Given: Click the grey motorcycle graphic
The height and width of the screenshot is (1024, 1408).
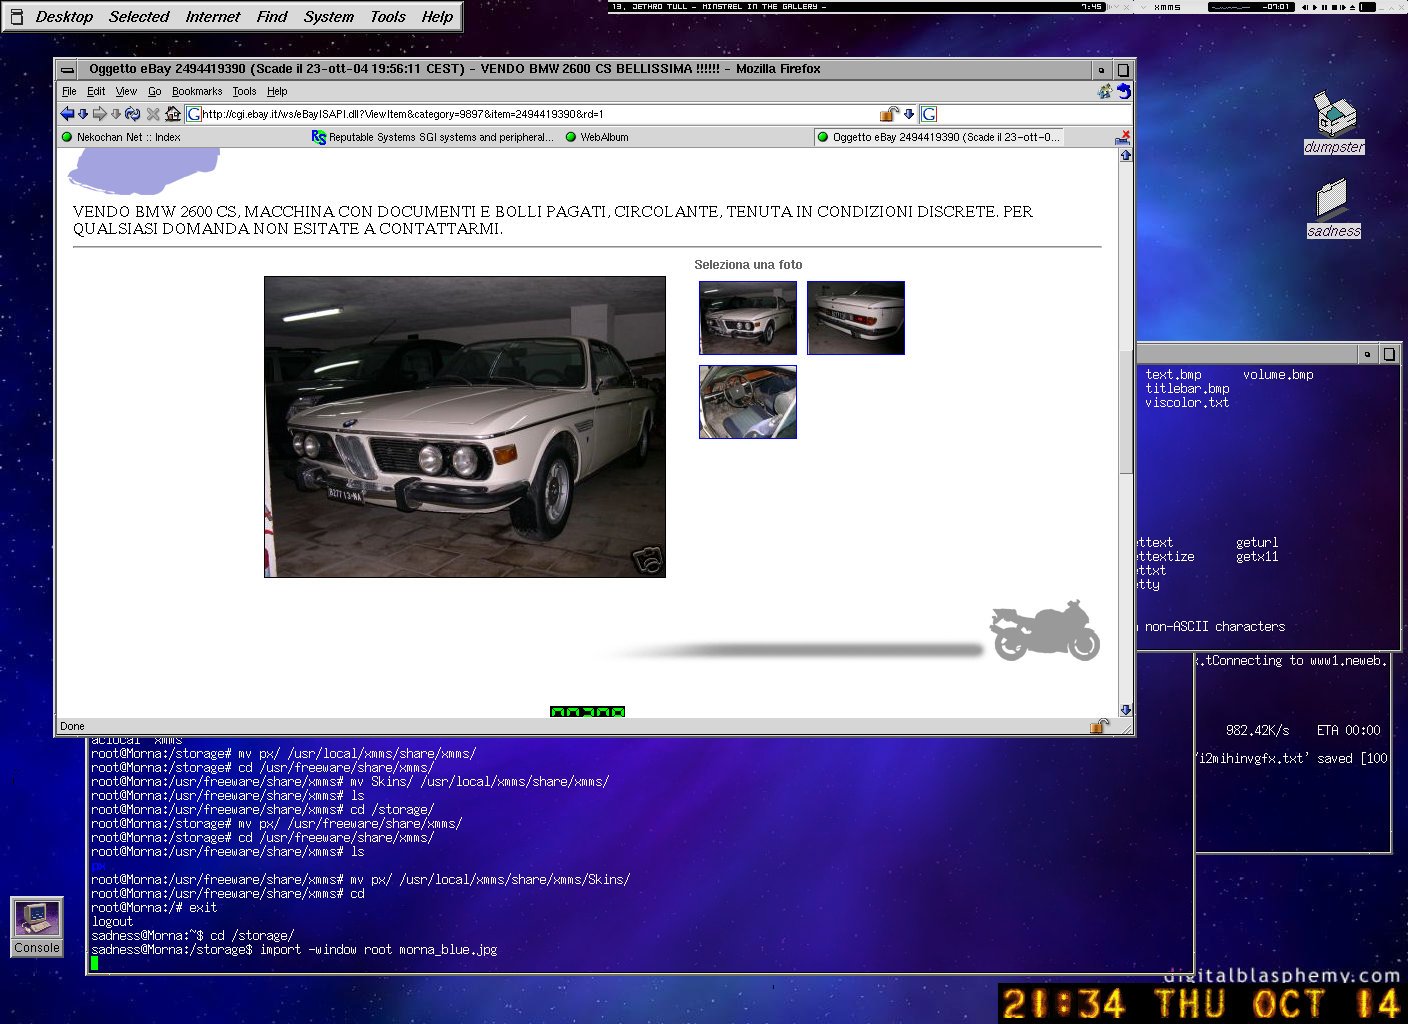Looking at the screenshot, I should pos(1045,630).
